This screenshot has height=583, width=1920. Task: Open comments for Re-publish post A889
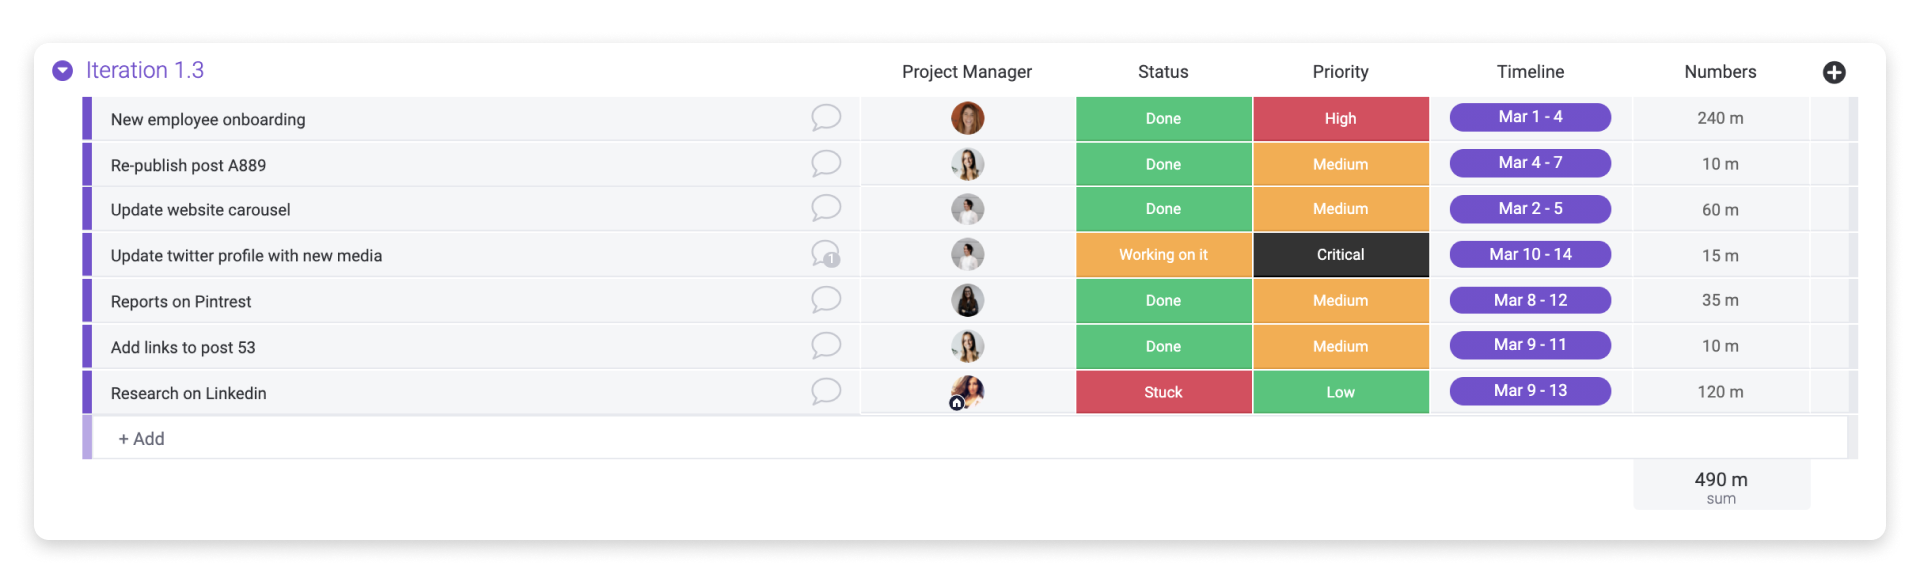(826, 164)
